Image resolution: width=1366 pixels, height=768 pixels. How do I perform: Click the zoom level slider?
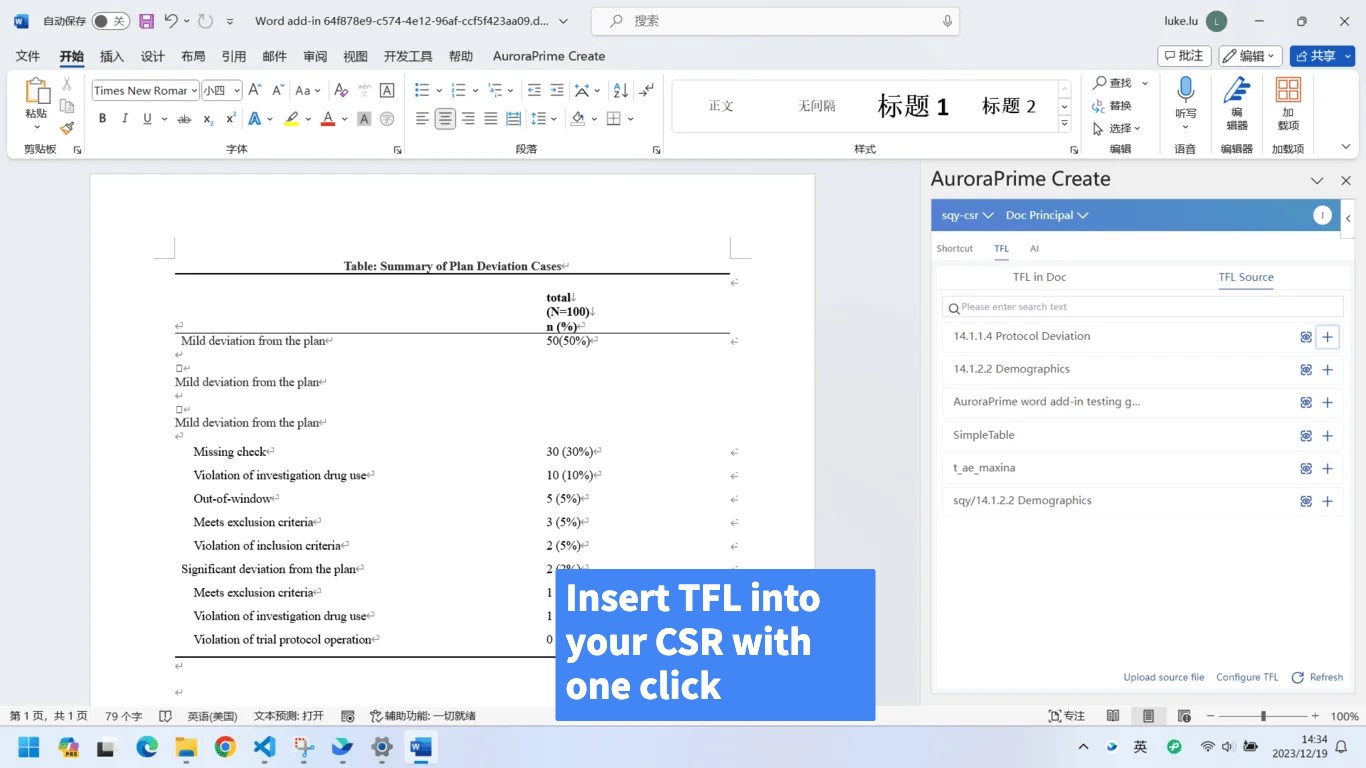pos(1263,716)
